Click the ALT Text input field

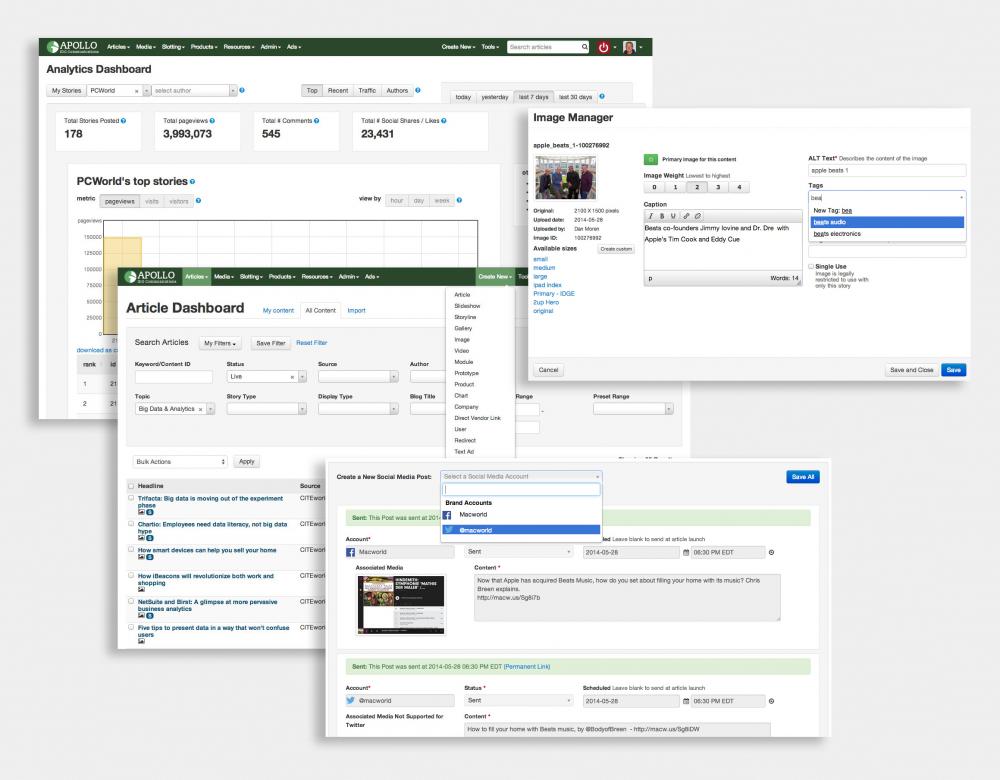[x=886, y=170]
